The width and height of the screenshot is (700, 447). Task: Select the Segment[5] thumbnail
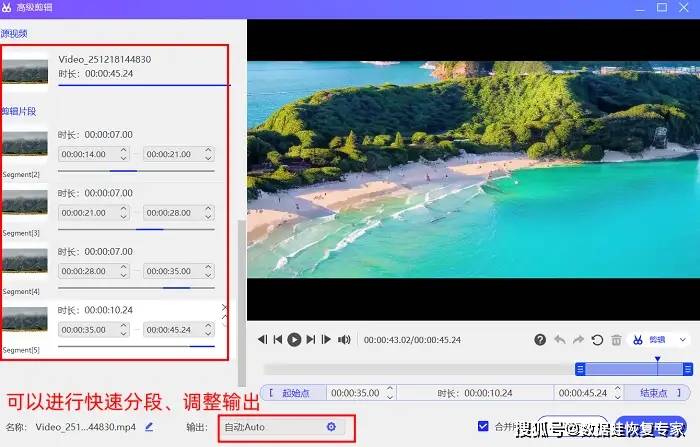(24, 322)
